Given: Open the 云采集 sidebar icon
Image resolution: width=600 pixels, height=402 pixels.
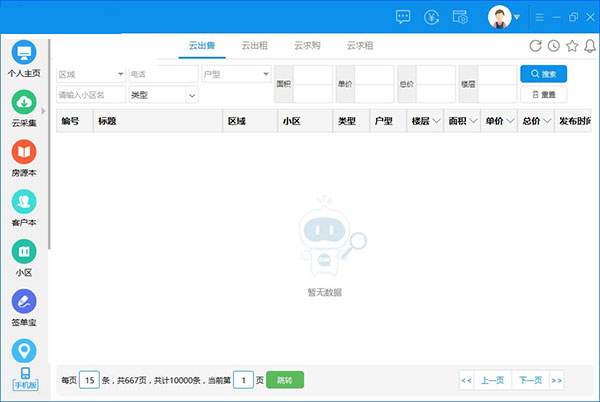Looking at the screenshot, I should point(24,102).
